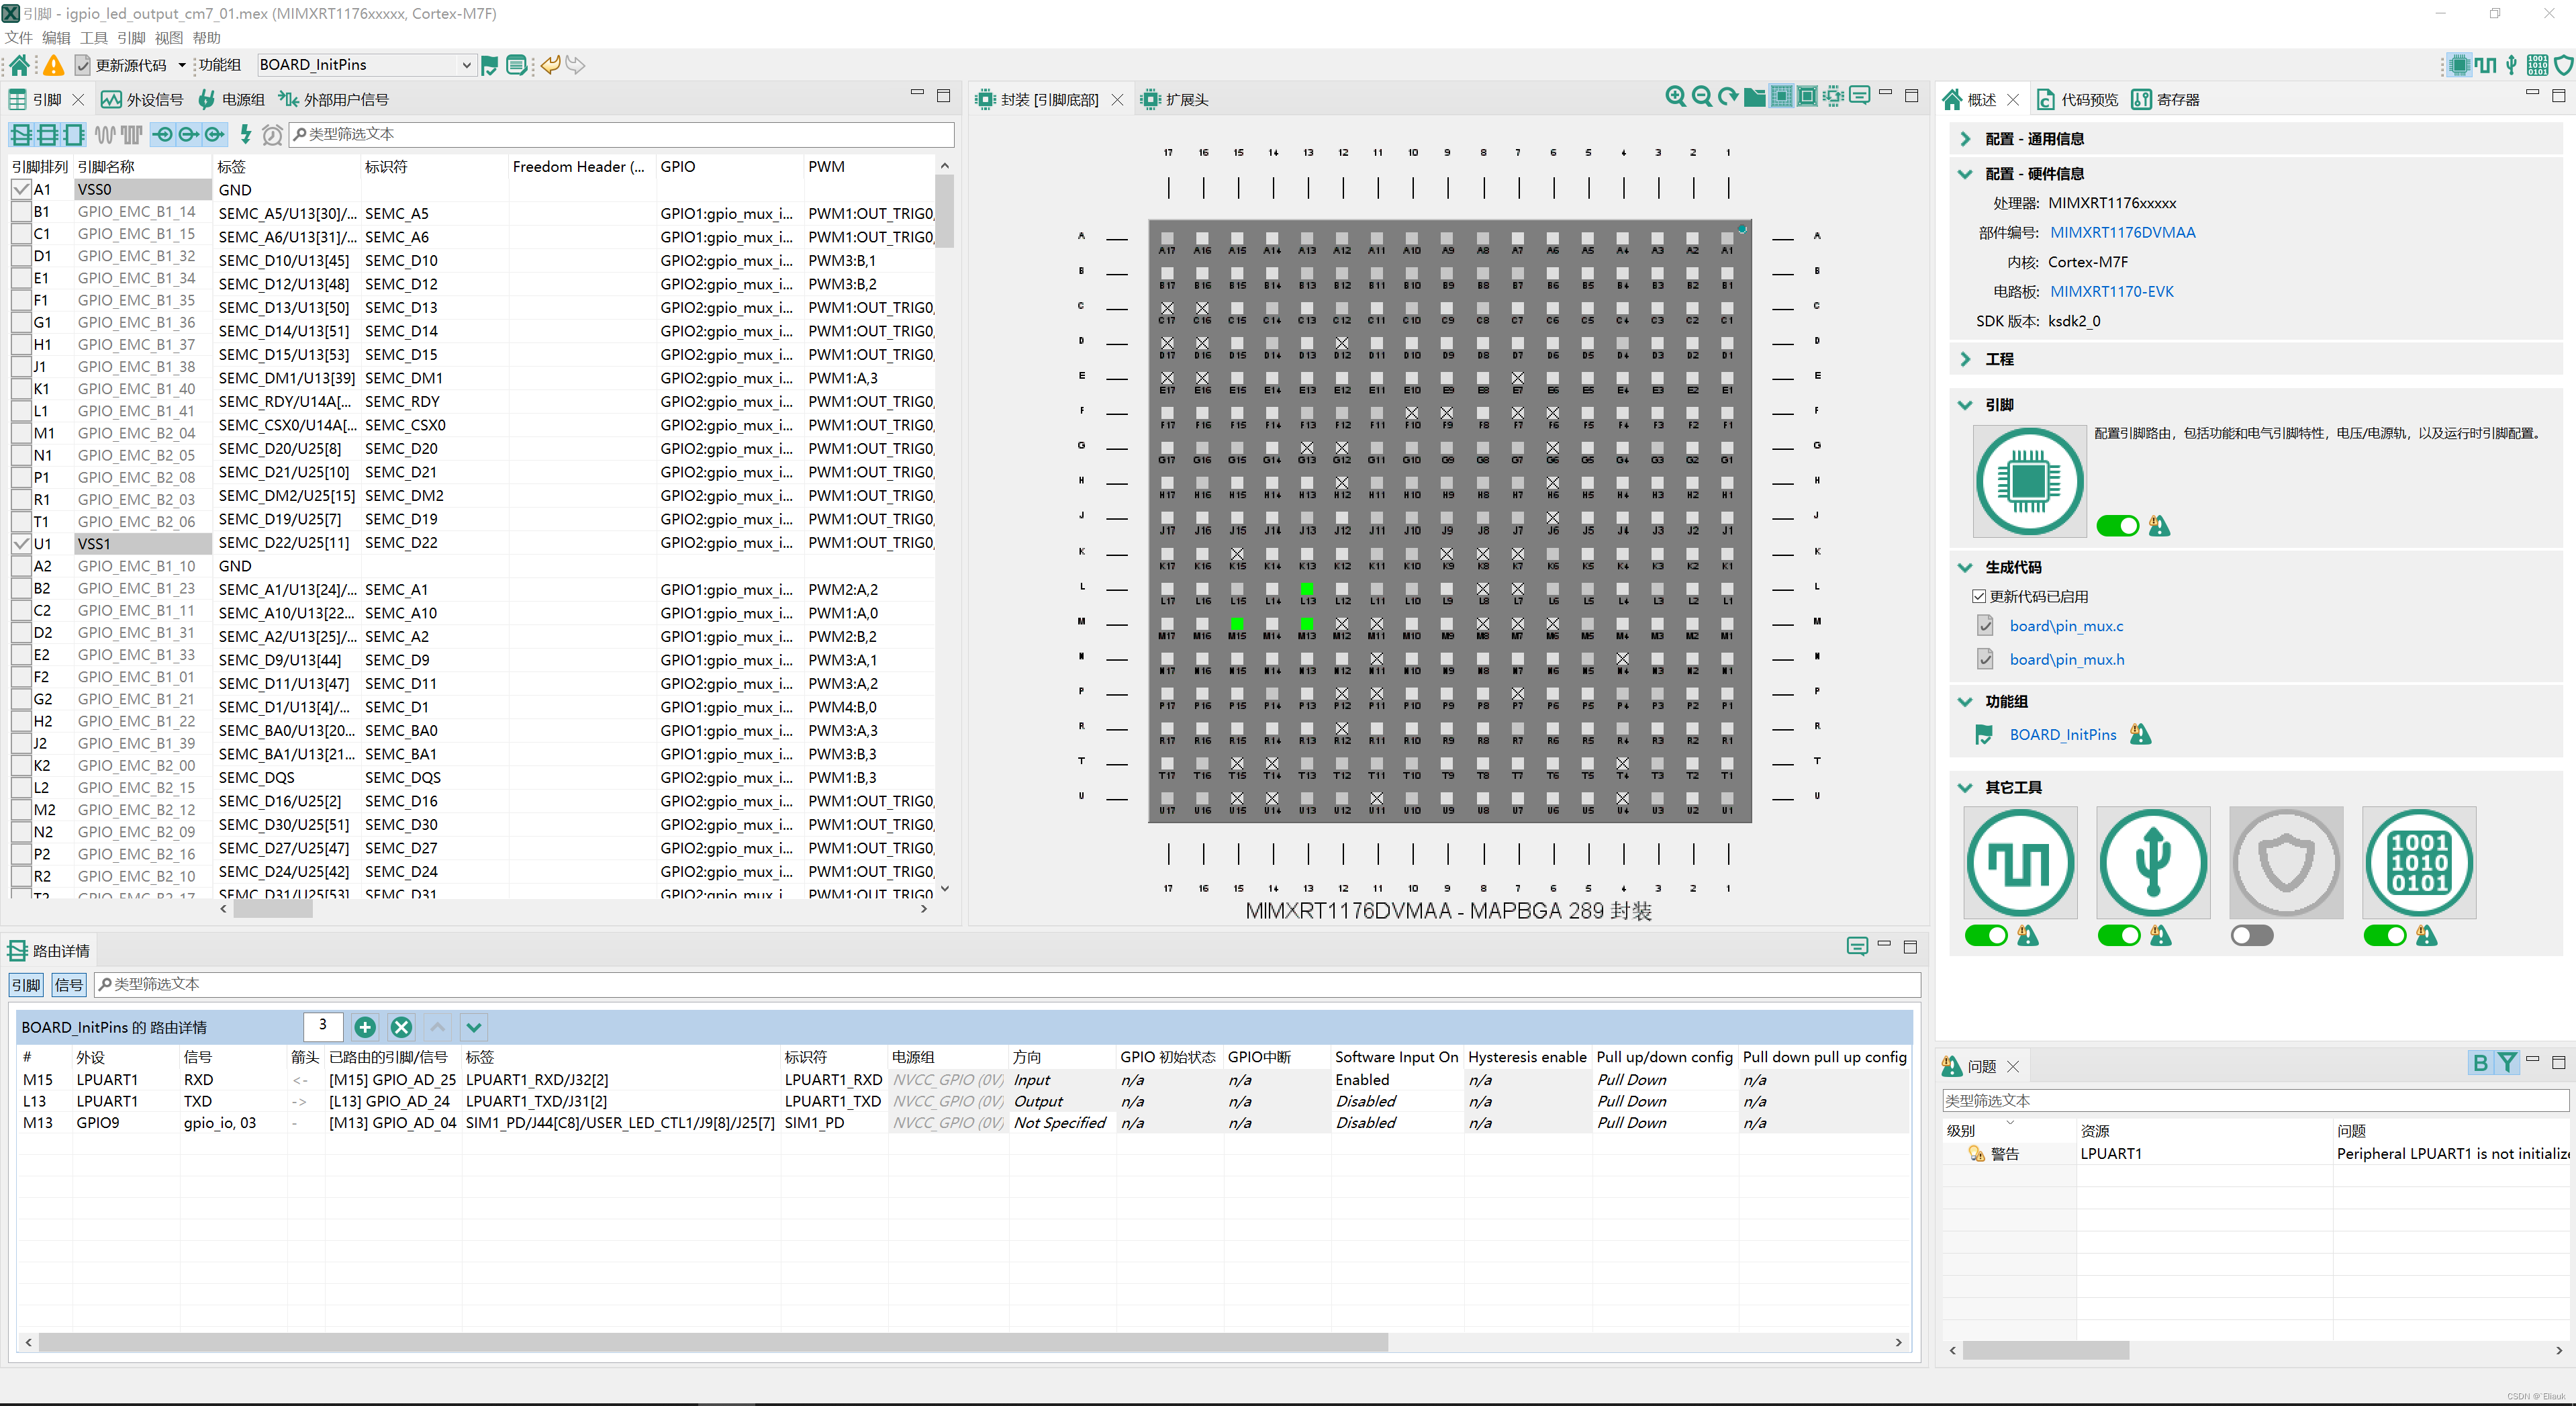Disable the green Pins tool toggle switch

[x=2119, y=525]
